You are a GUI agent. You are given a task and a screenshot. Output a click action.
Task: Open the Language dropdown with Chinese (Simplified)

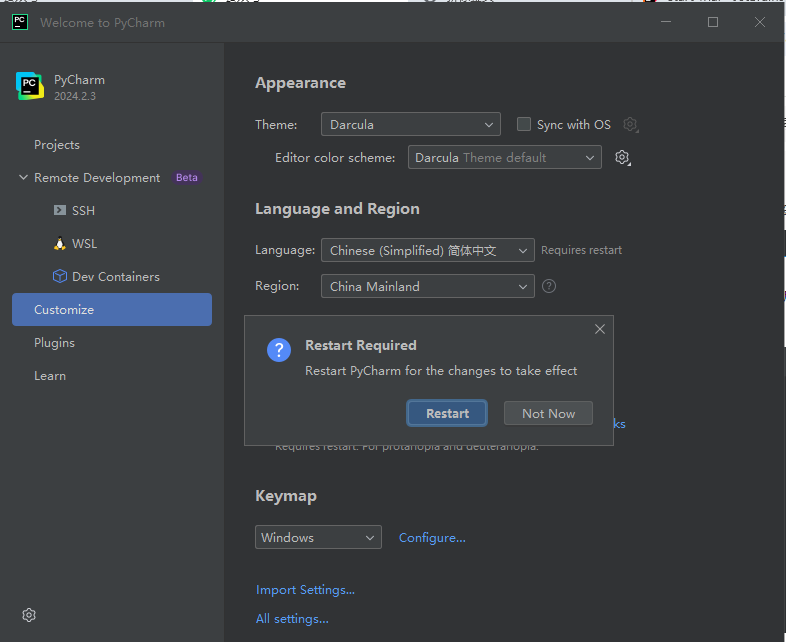pos(428,250)
